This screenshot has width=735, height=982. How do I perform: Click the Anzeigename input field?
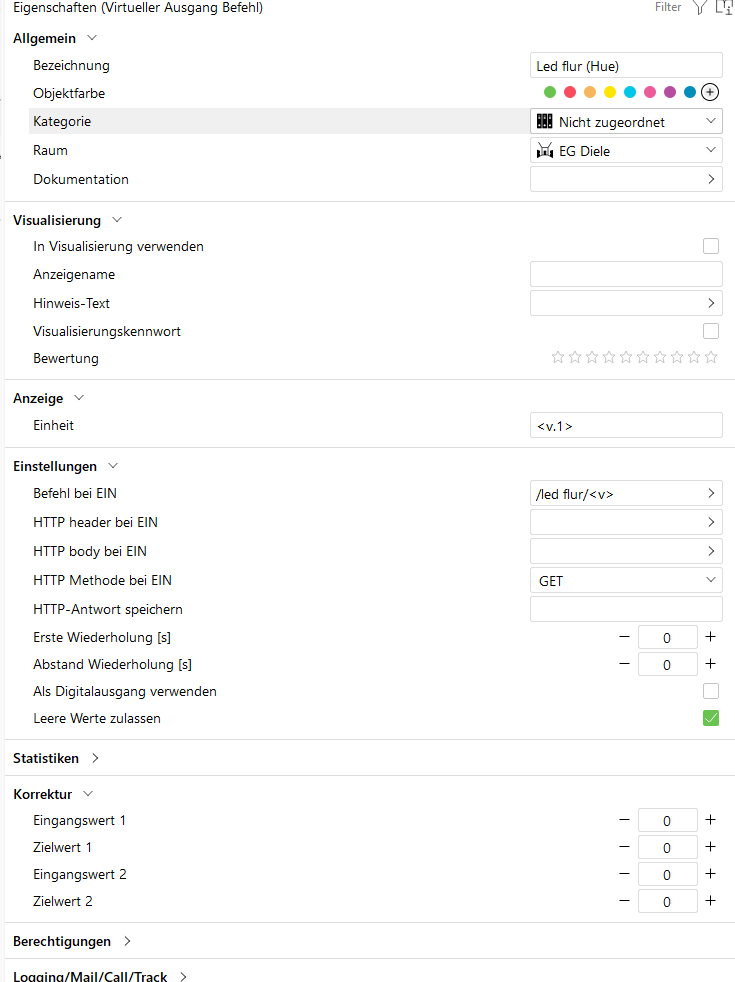(x=626, y=275)
